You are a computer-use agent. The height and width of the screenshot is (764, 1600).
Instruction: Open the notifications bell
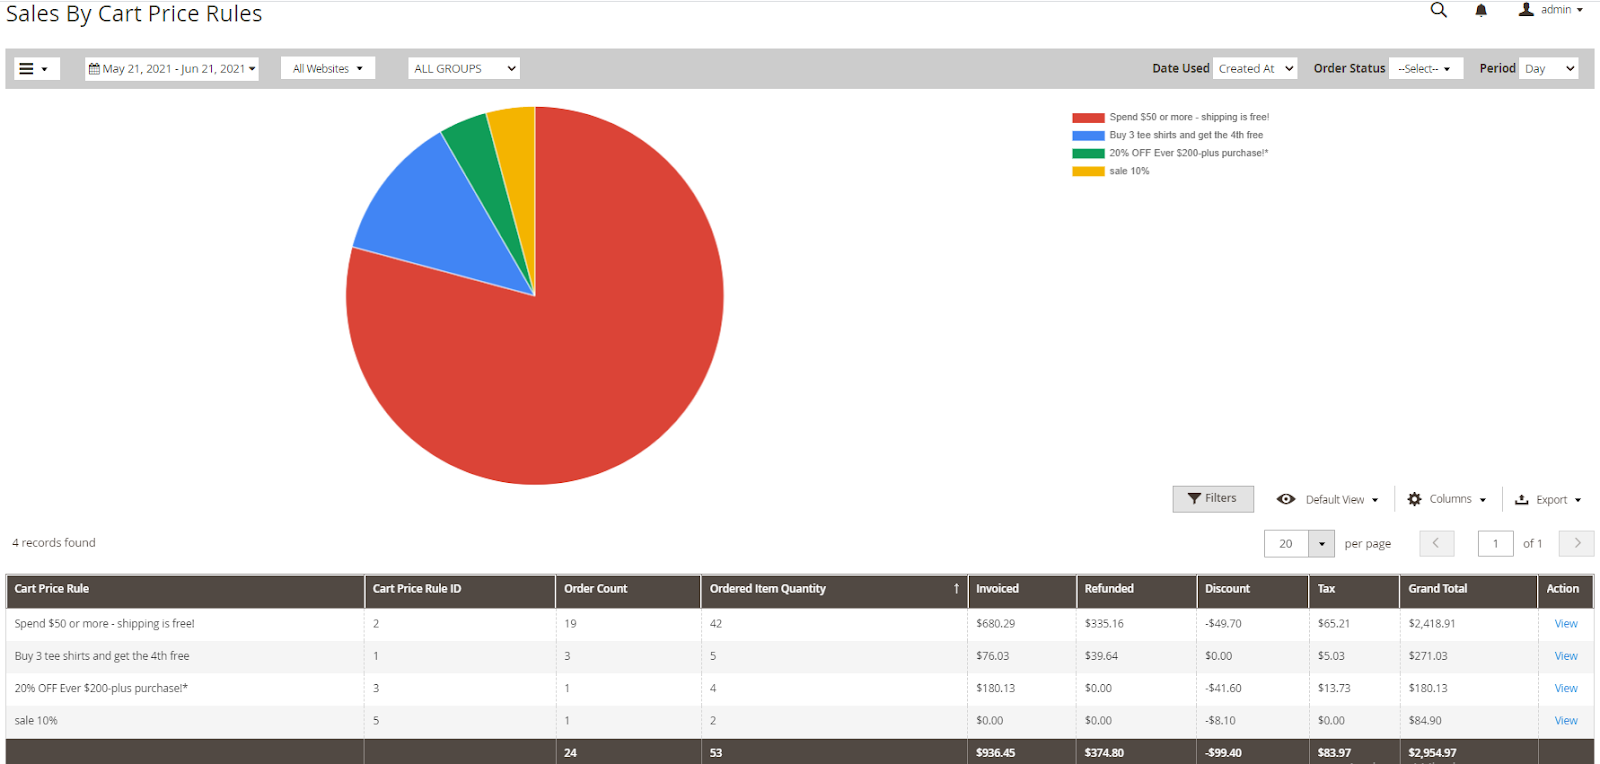tap(1481, 10)
